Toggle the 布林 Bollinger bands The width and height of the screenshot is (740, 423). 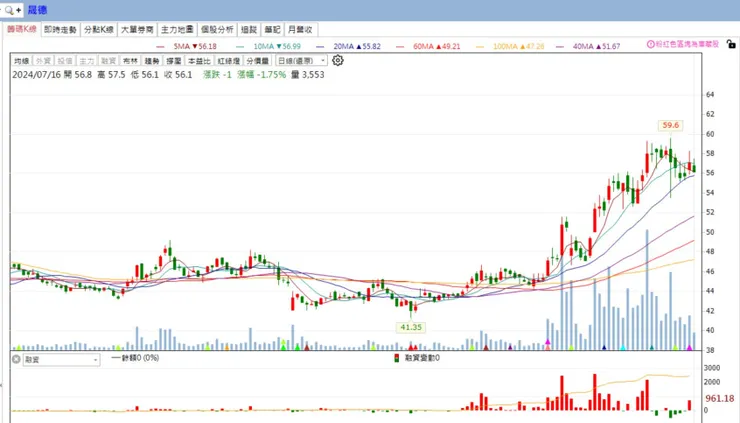130,61
